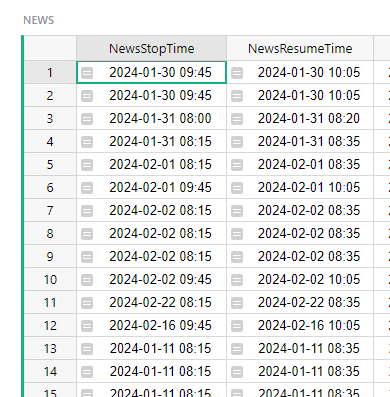Click row 3 NewsResumeTime record icon
This screenshot has width=390, height=397.
[x=237, y=119]
